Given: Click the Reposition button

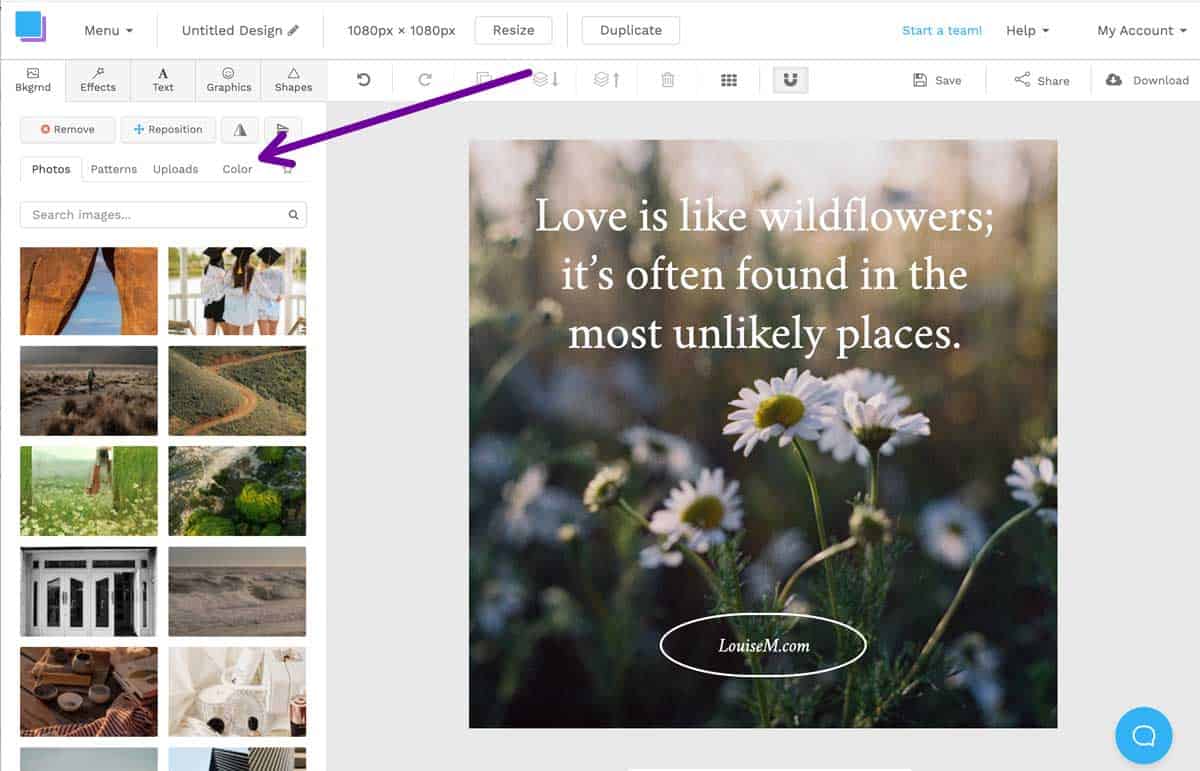Looking at the screenshot, I should (167, 129).
